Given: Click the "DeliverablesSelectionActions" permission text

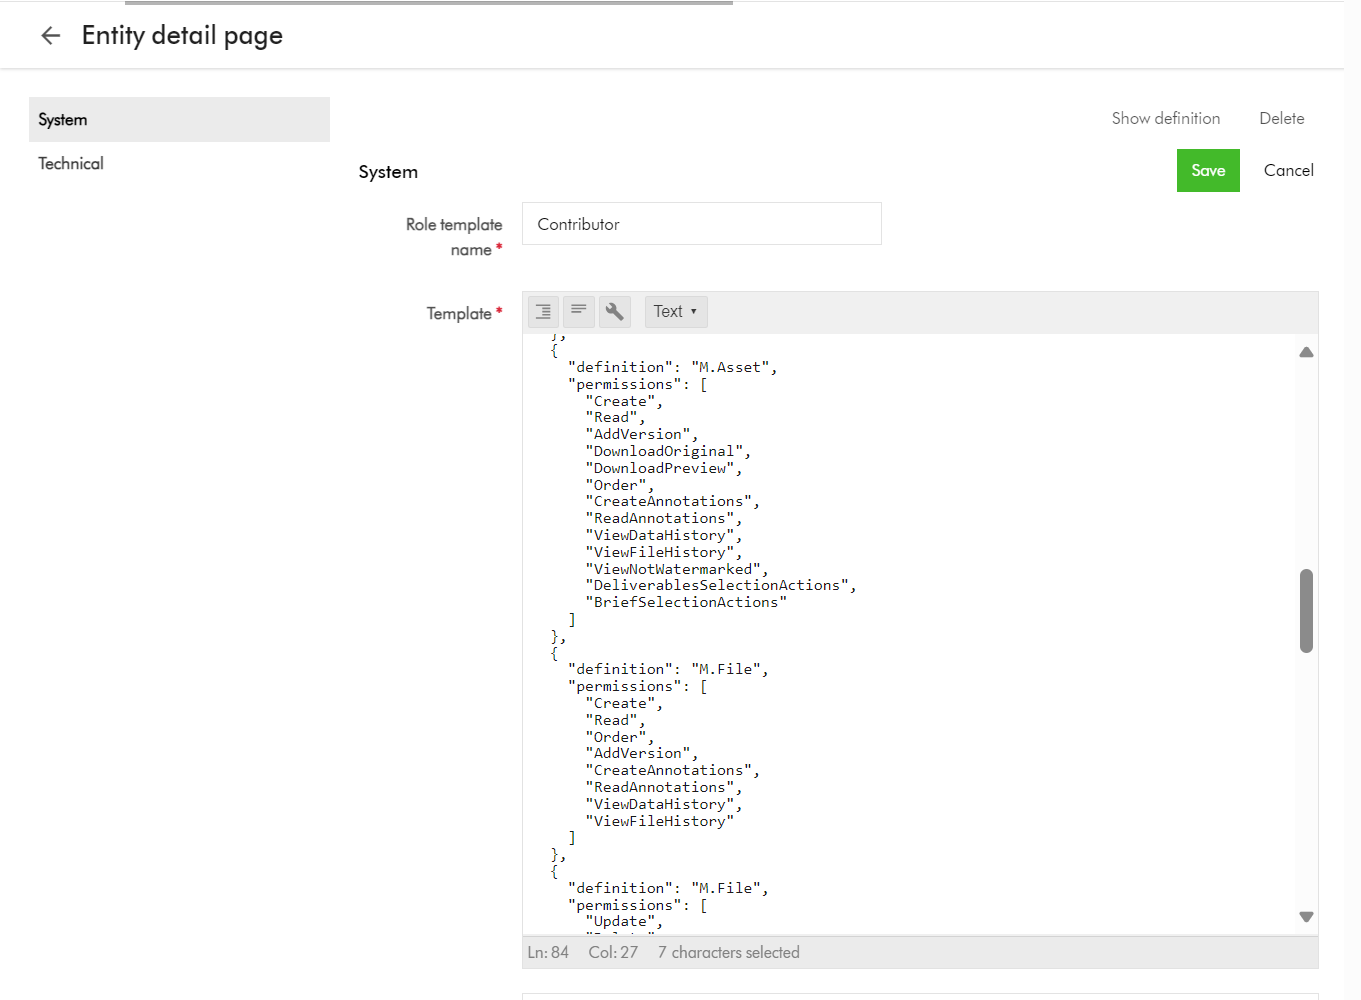Looking at the screenshot, I should tap(717, 585).
